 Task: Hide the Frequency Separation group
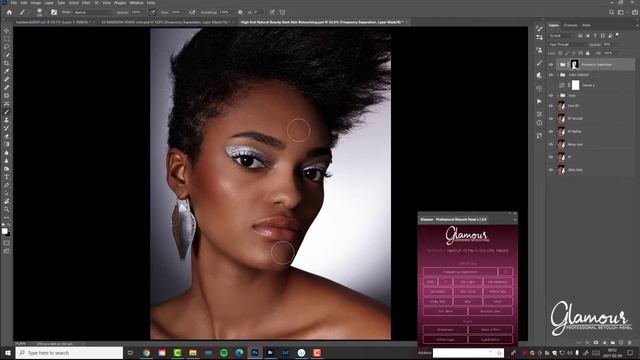pyautogui.click(x=551, y=64)
